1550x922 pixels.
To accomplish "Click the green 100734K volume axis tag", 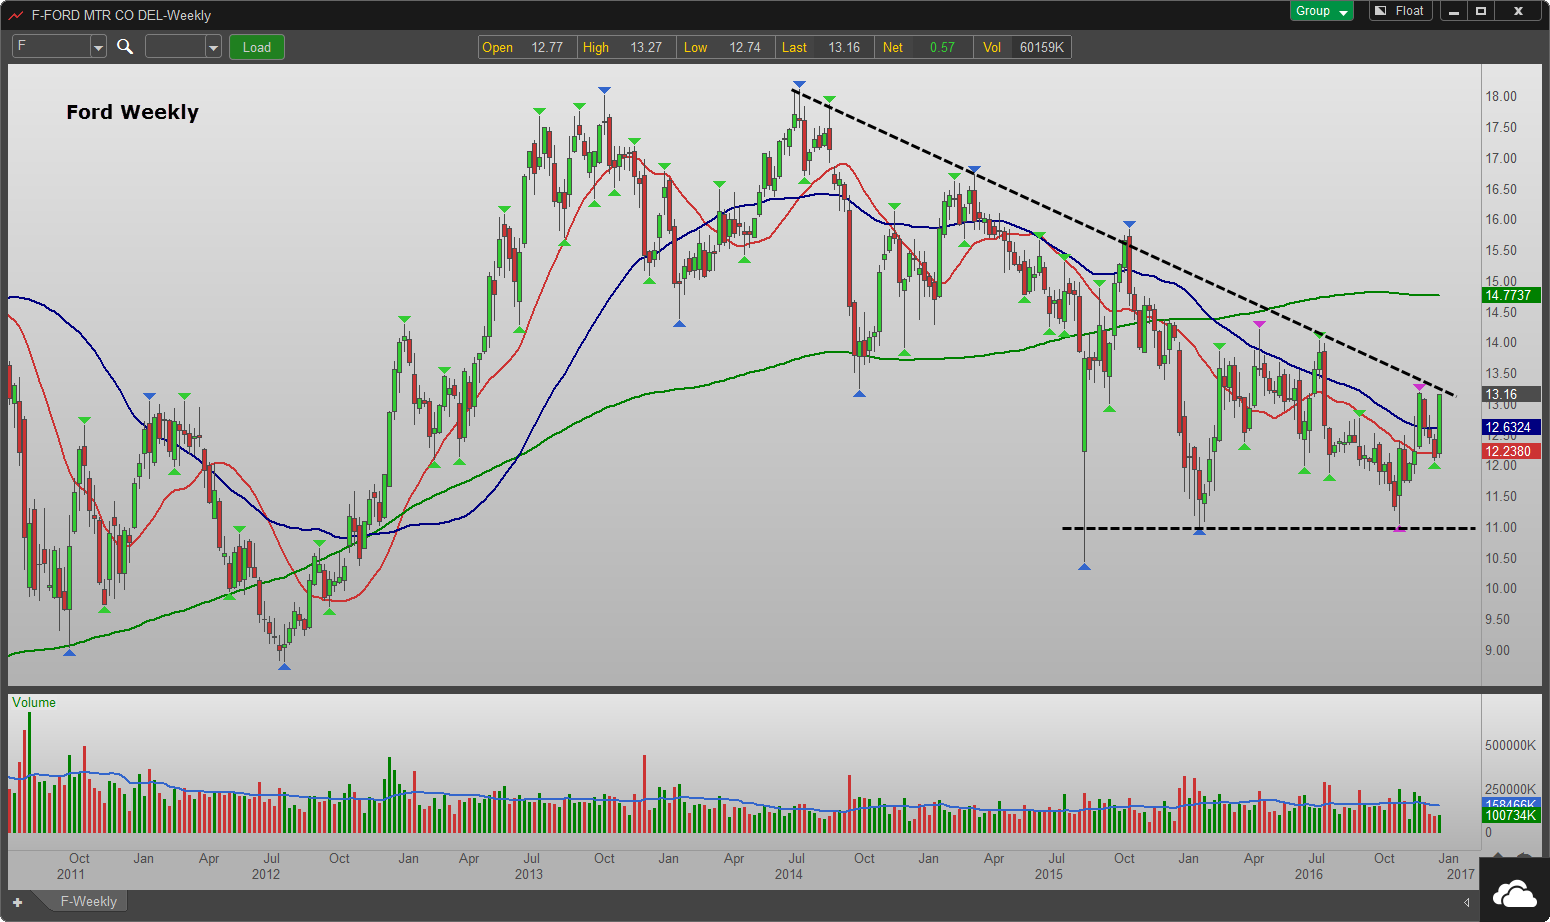I will (x=1511, y=815).
